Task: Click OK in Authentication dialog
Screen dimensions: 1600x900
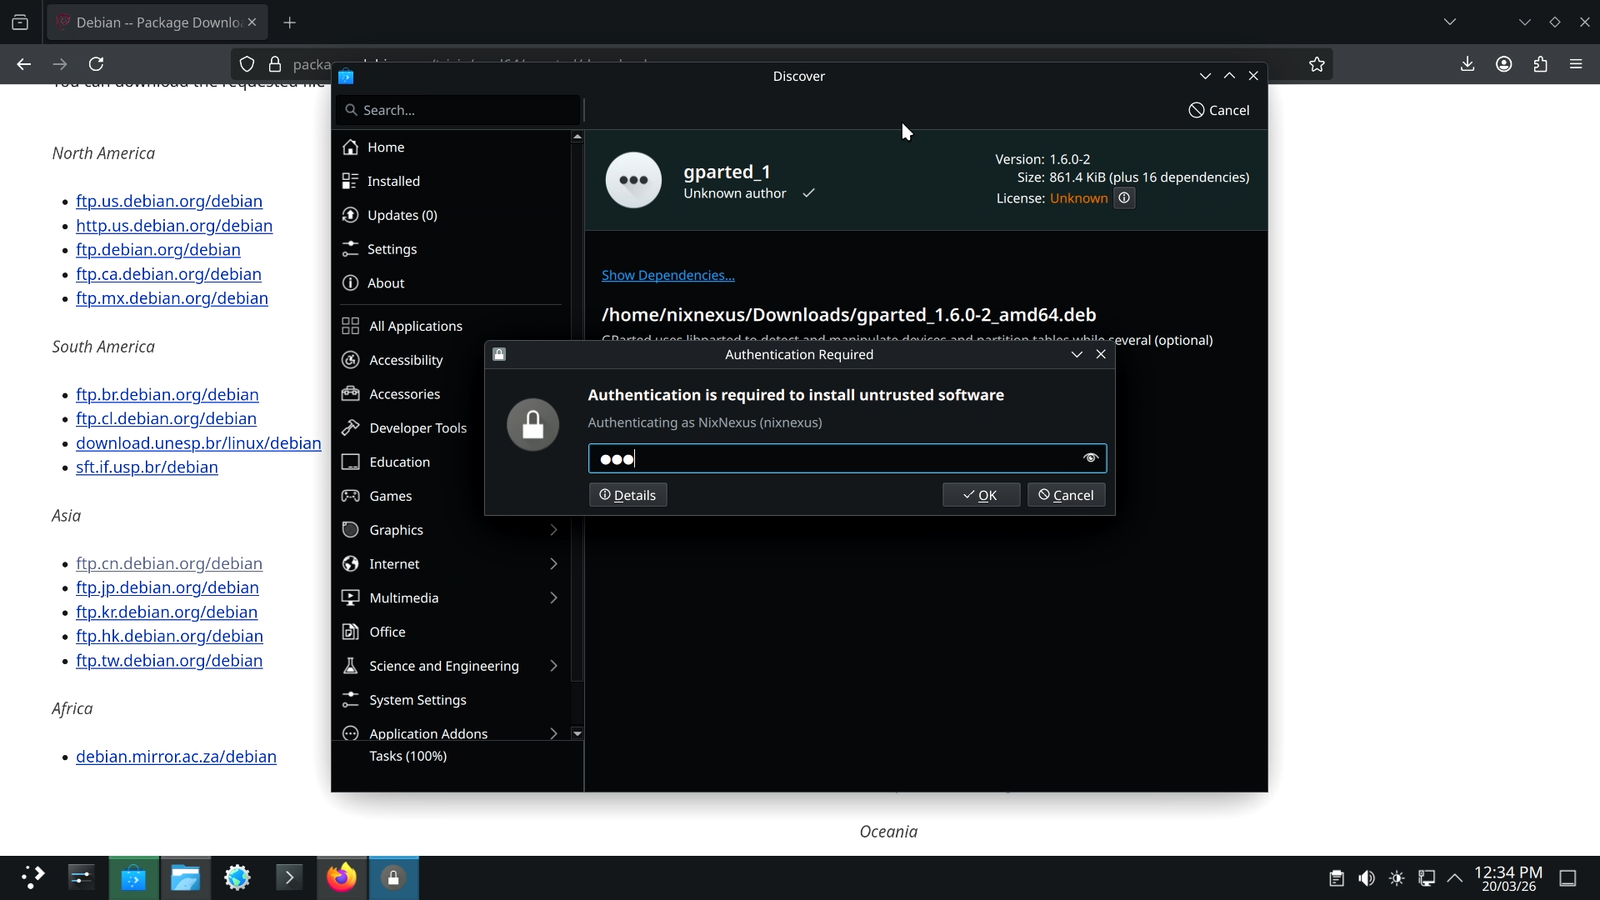Action: click(x=981, y=495)
